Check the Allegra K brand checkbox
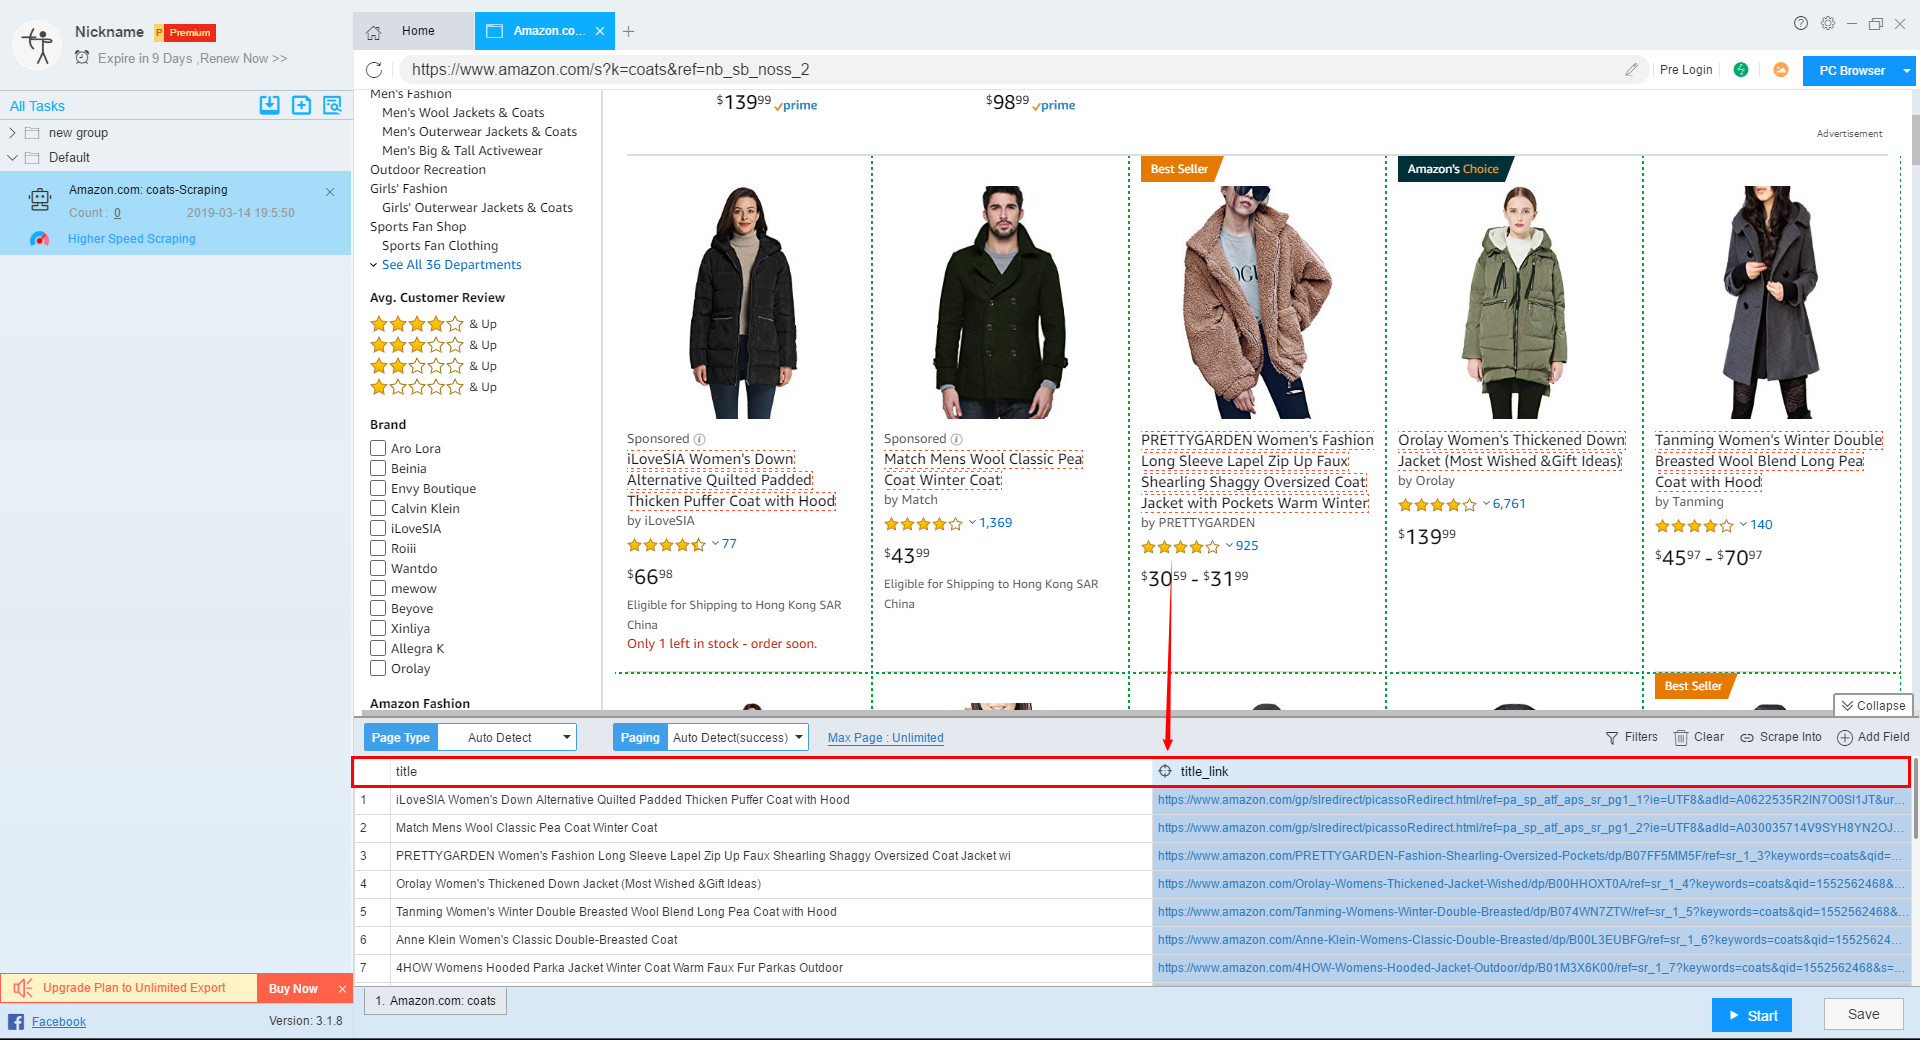 [378, 648]
